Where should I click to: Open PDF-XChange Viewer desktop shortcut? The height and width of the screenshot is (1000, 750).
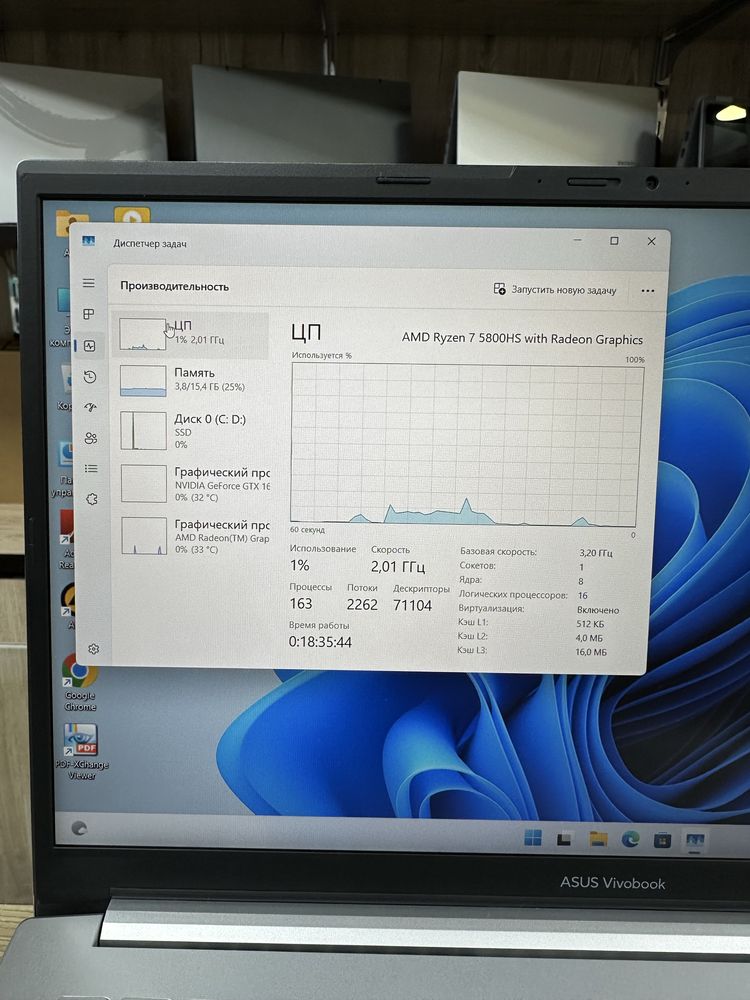[x=82, y=753]
